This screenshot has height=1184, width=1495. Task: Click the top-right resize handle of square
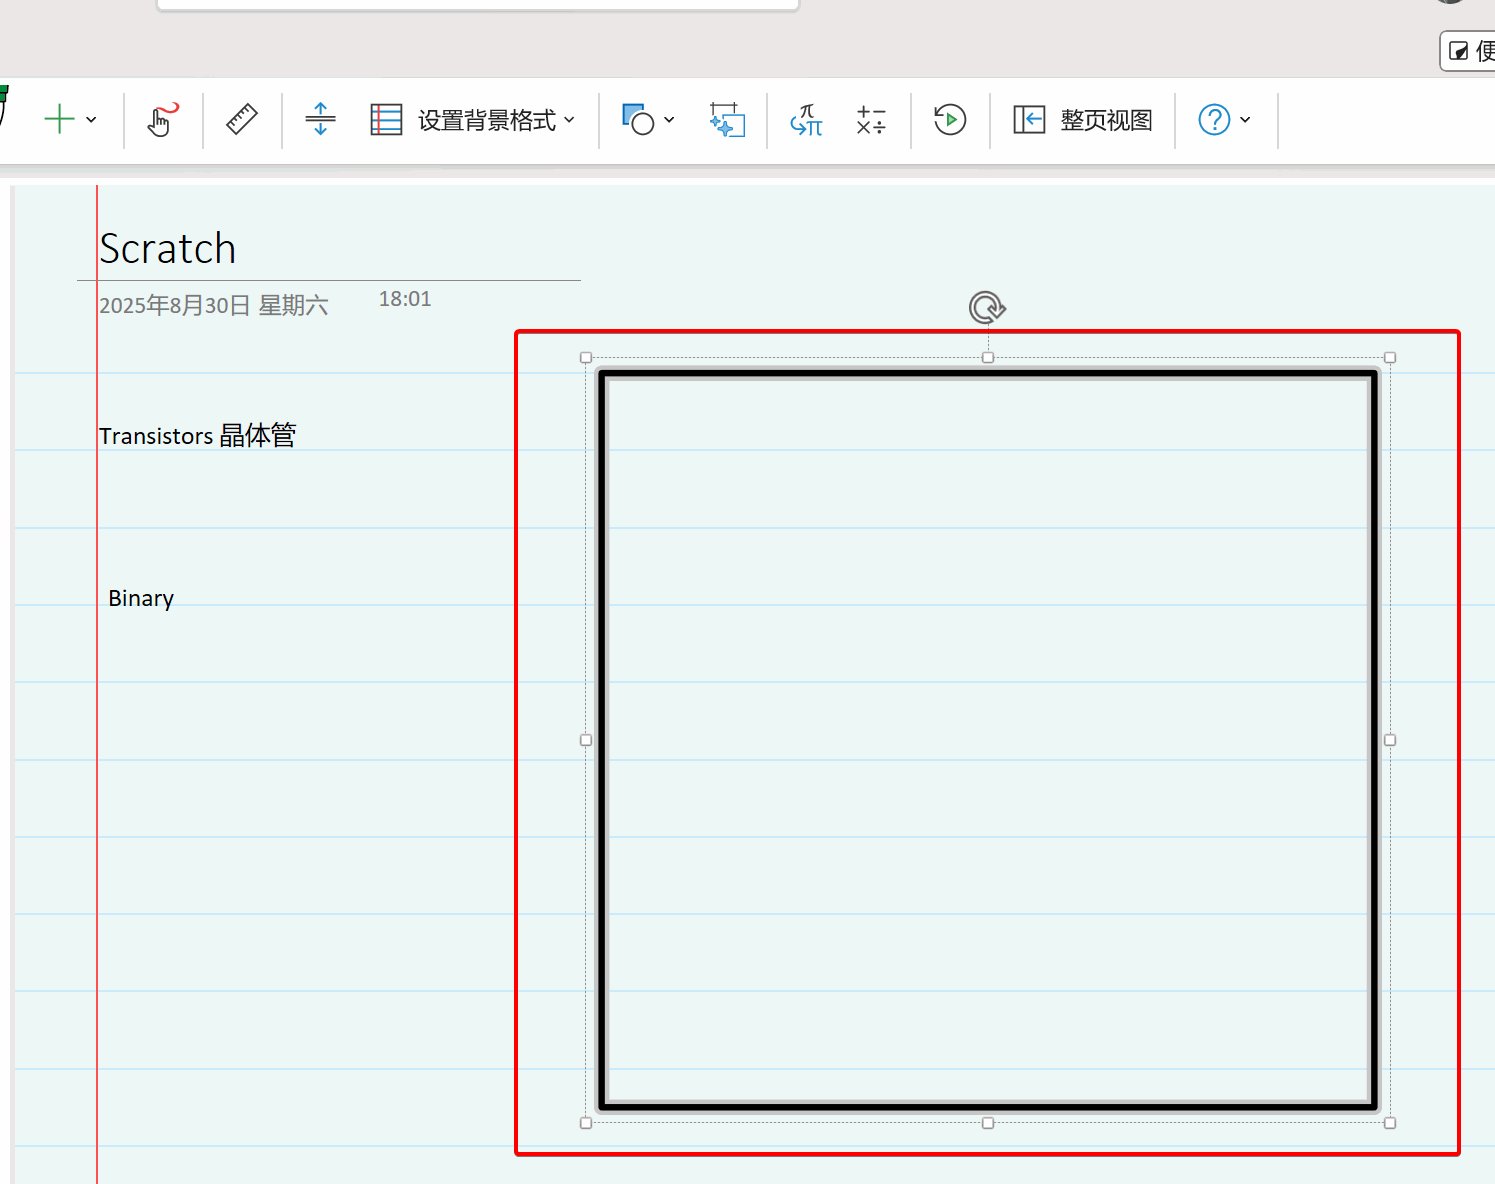click(x=1389, y=358)
